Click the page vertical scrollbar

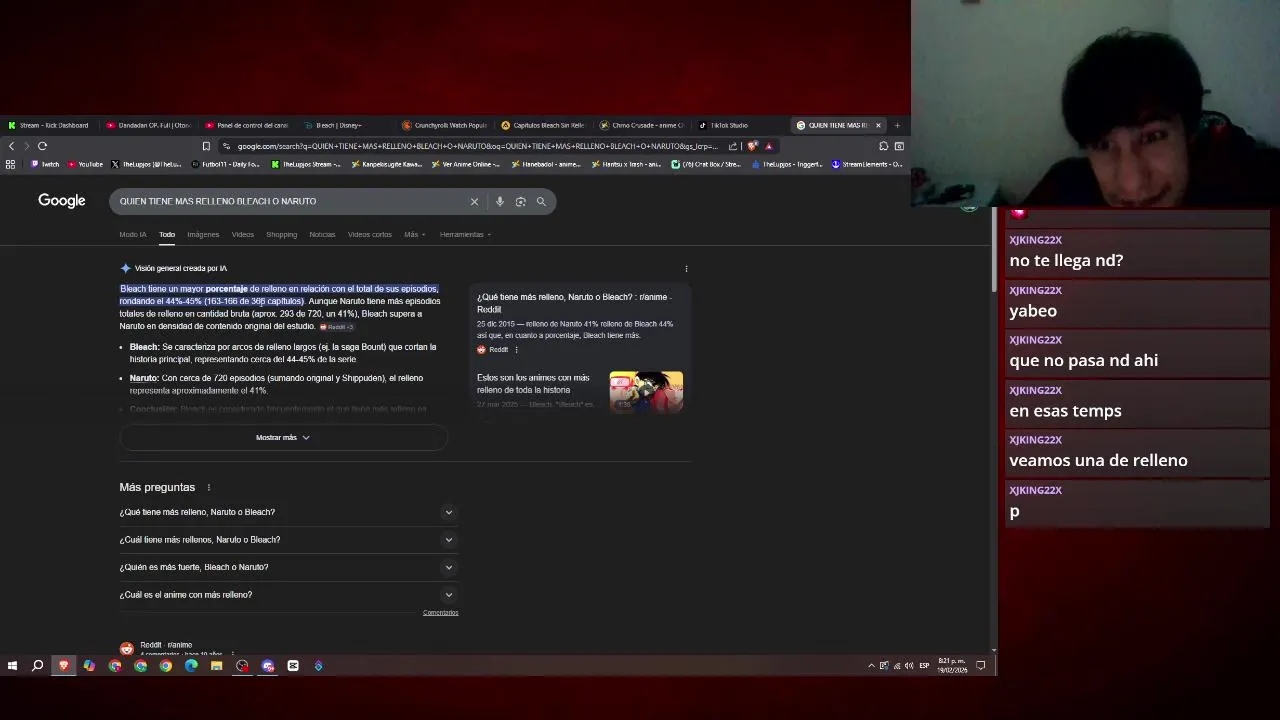coord(993,250)
